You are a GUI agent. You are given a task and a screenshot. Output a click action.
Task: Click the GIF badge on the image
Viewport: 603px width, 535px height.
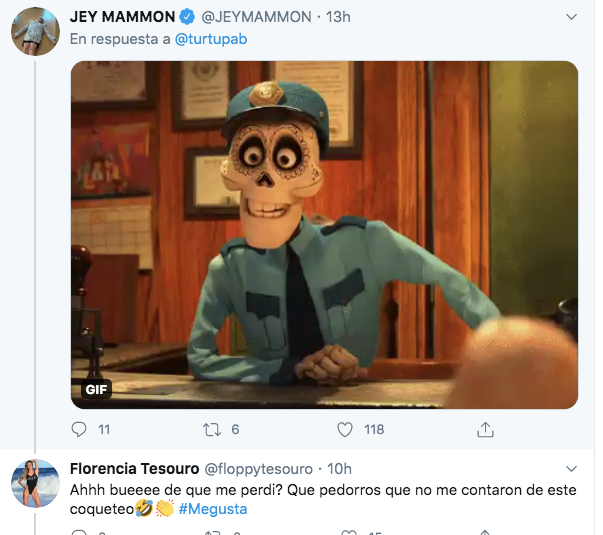96,389
